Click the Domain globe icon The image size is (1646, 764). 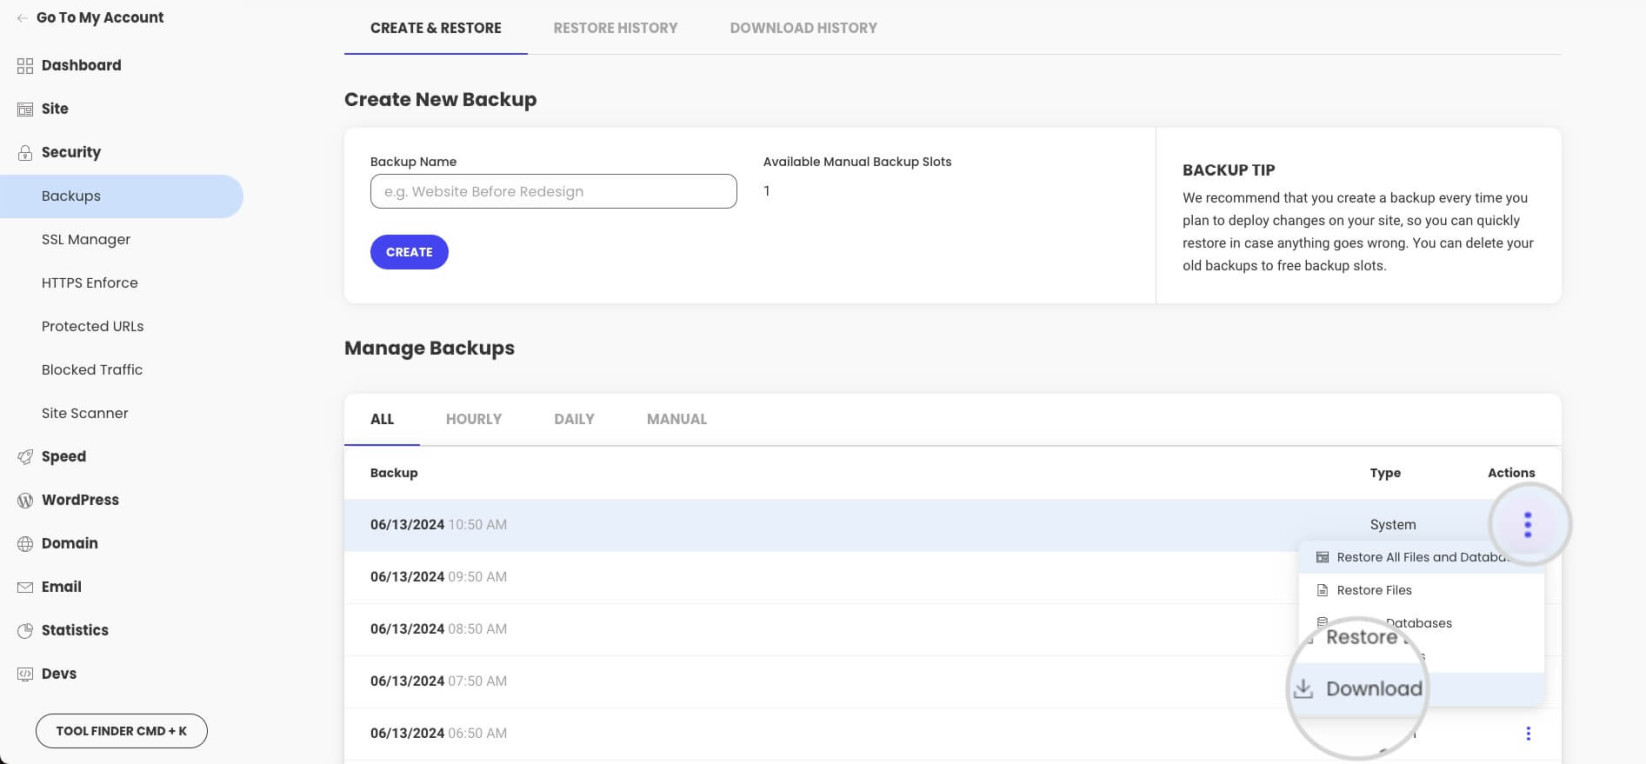(25, 544)
